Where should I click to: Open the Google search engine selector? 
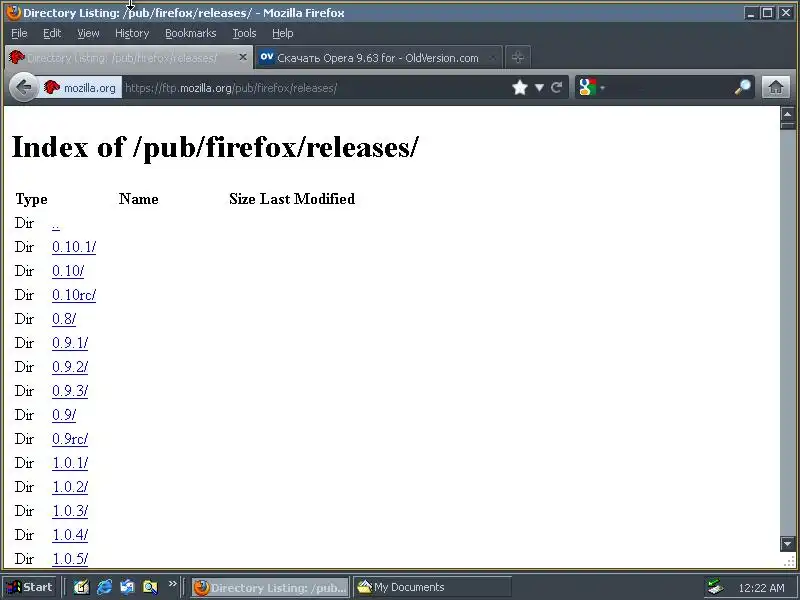pos(592,87)
